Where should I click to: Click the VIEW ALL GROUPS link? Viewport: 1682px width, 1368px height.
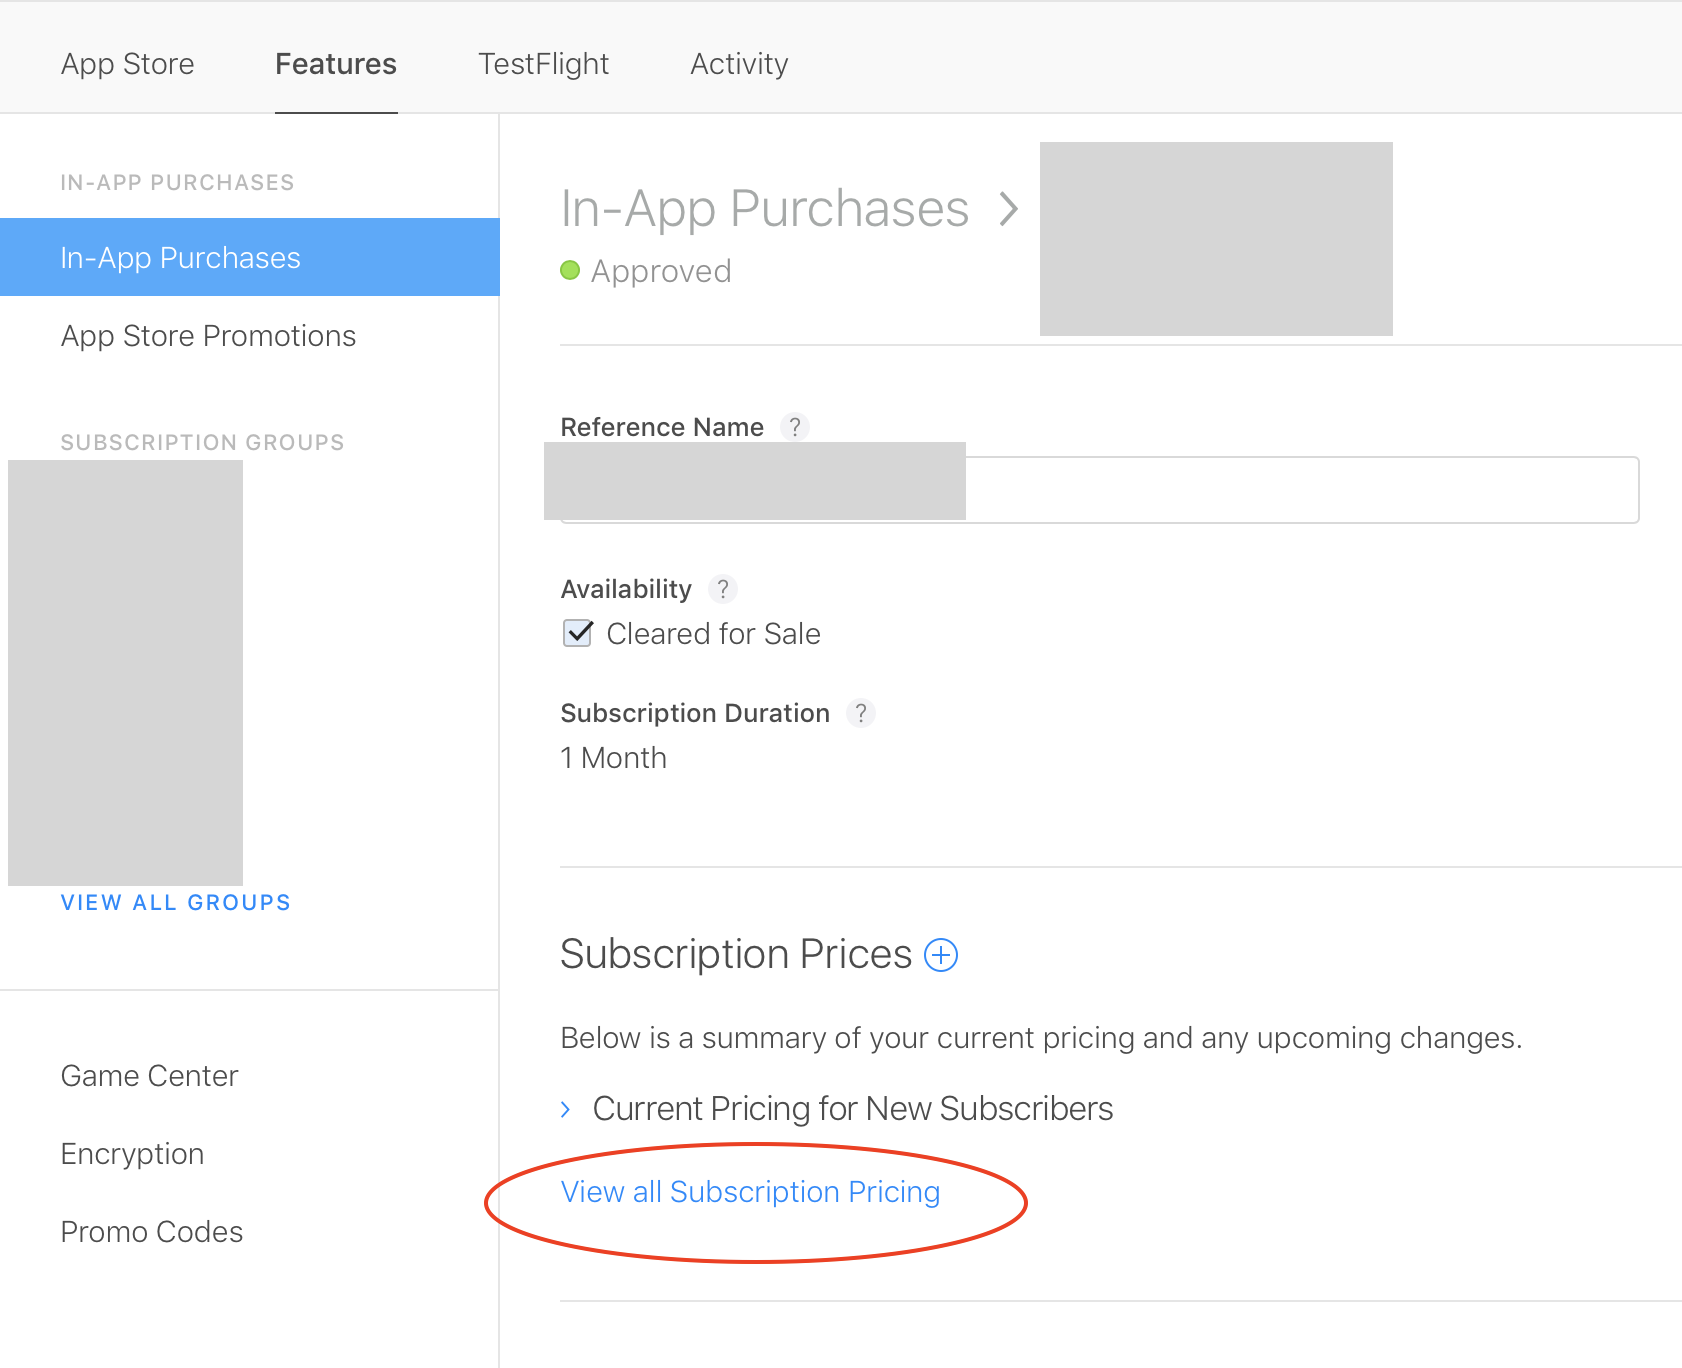point(175,902)
